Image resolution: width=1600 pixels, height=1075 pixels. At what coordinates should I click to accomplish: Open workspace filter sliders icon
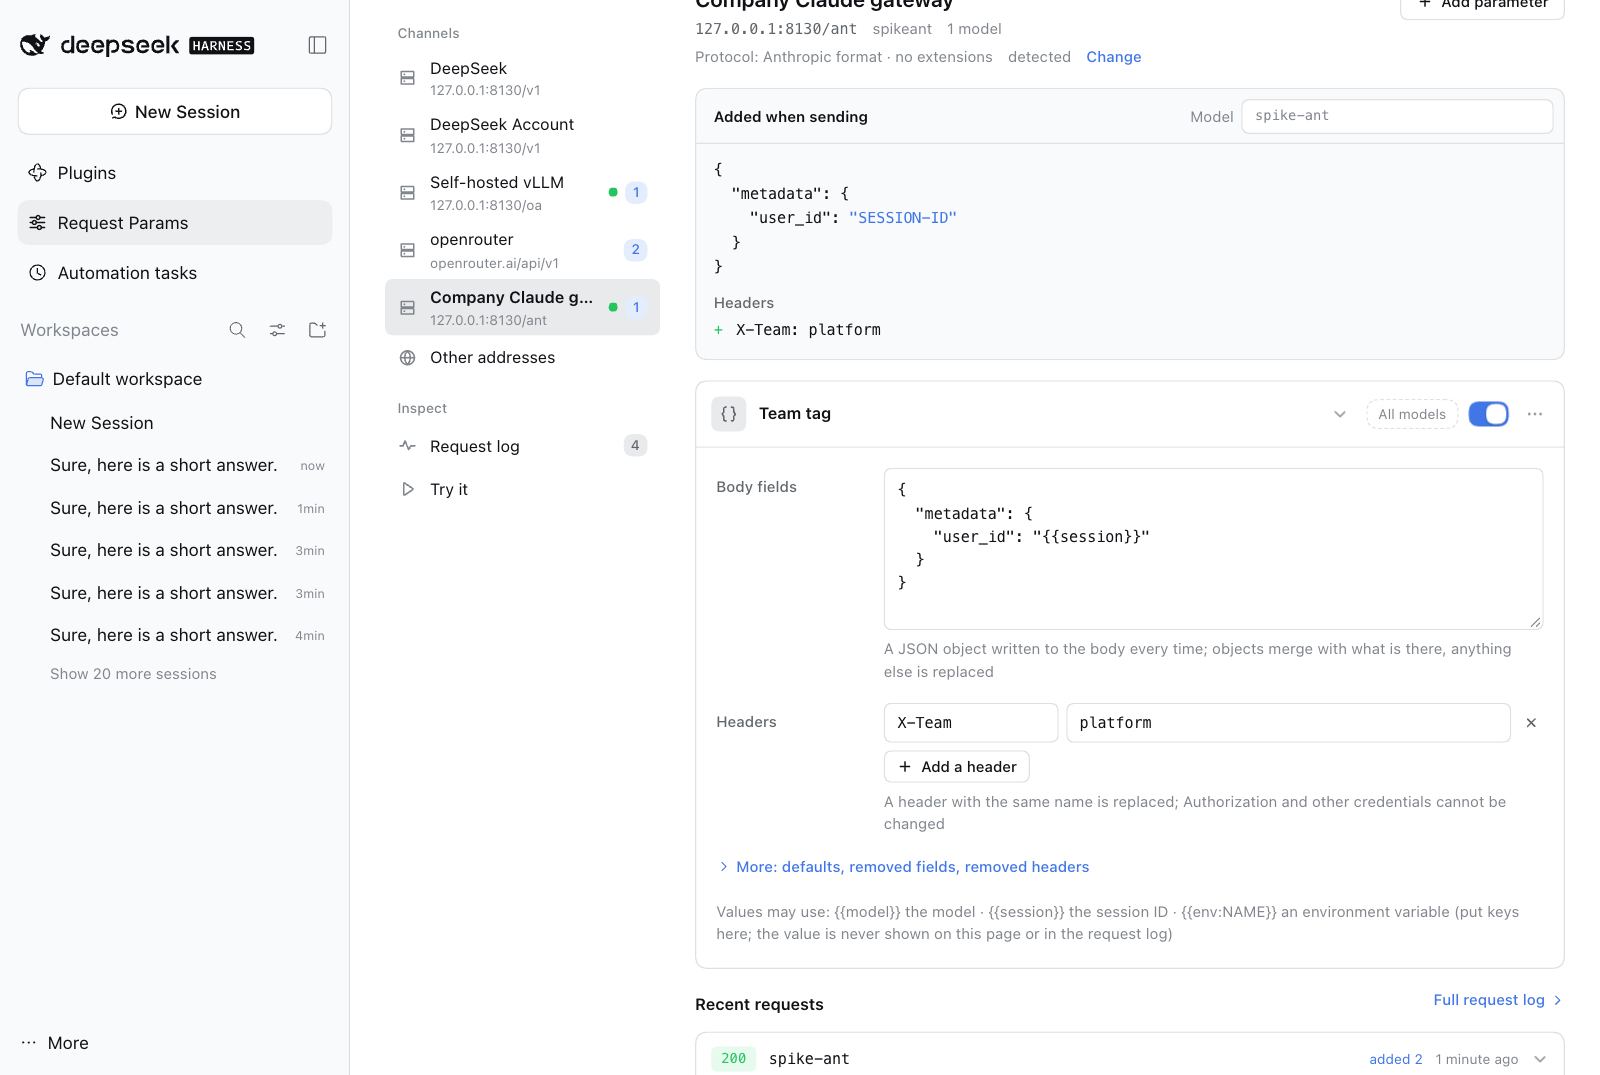(x=277, y=330)
